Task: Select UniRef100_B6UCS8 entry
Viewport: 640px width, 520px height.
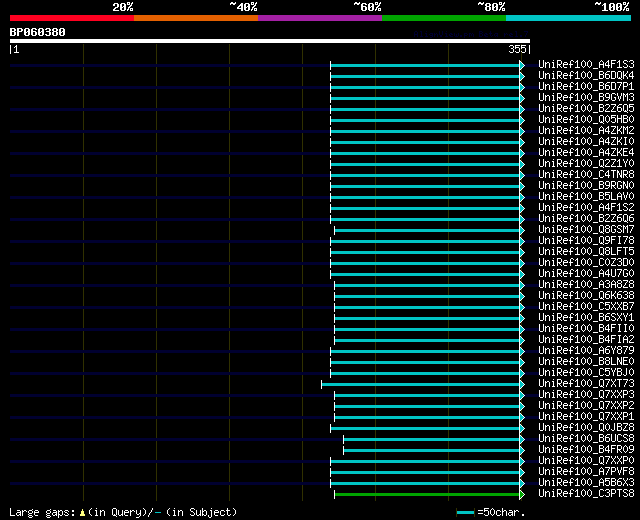Action: pos(586,439)
